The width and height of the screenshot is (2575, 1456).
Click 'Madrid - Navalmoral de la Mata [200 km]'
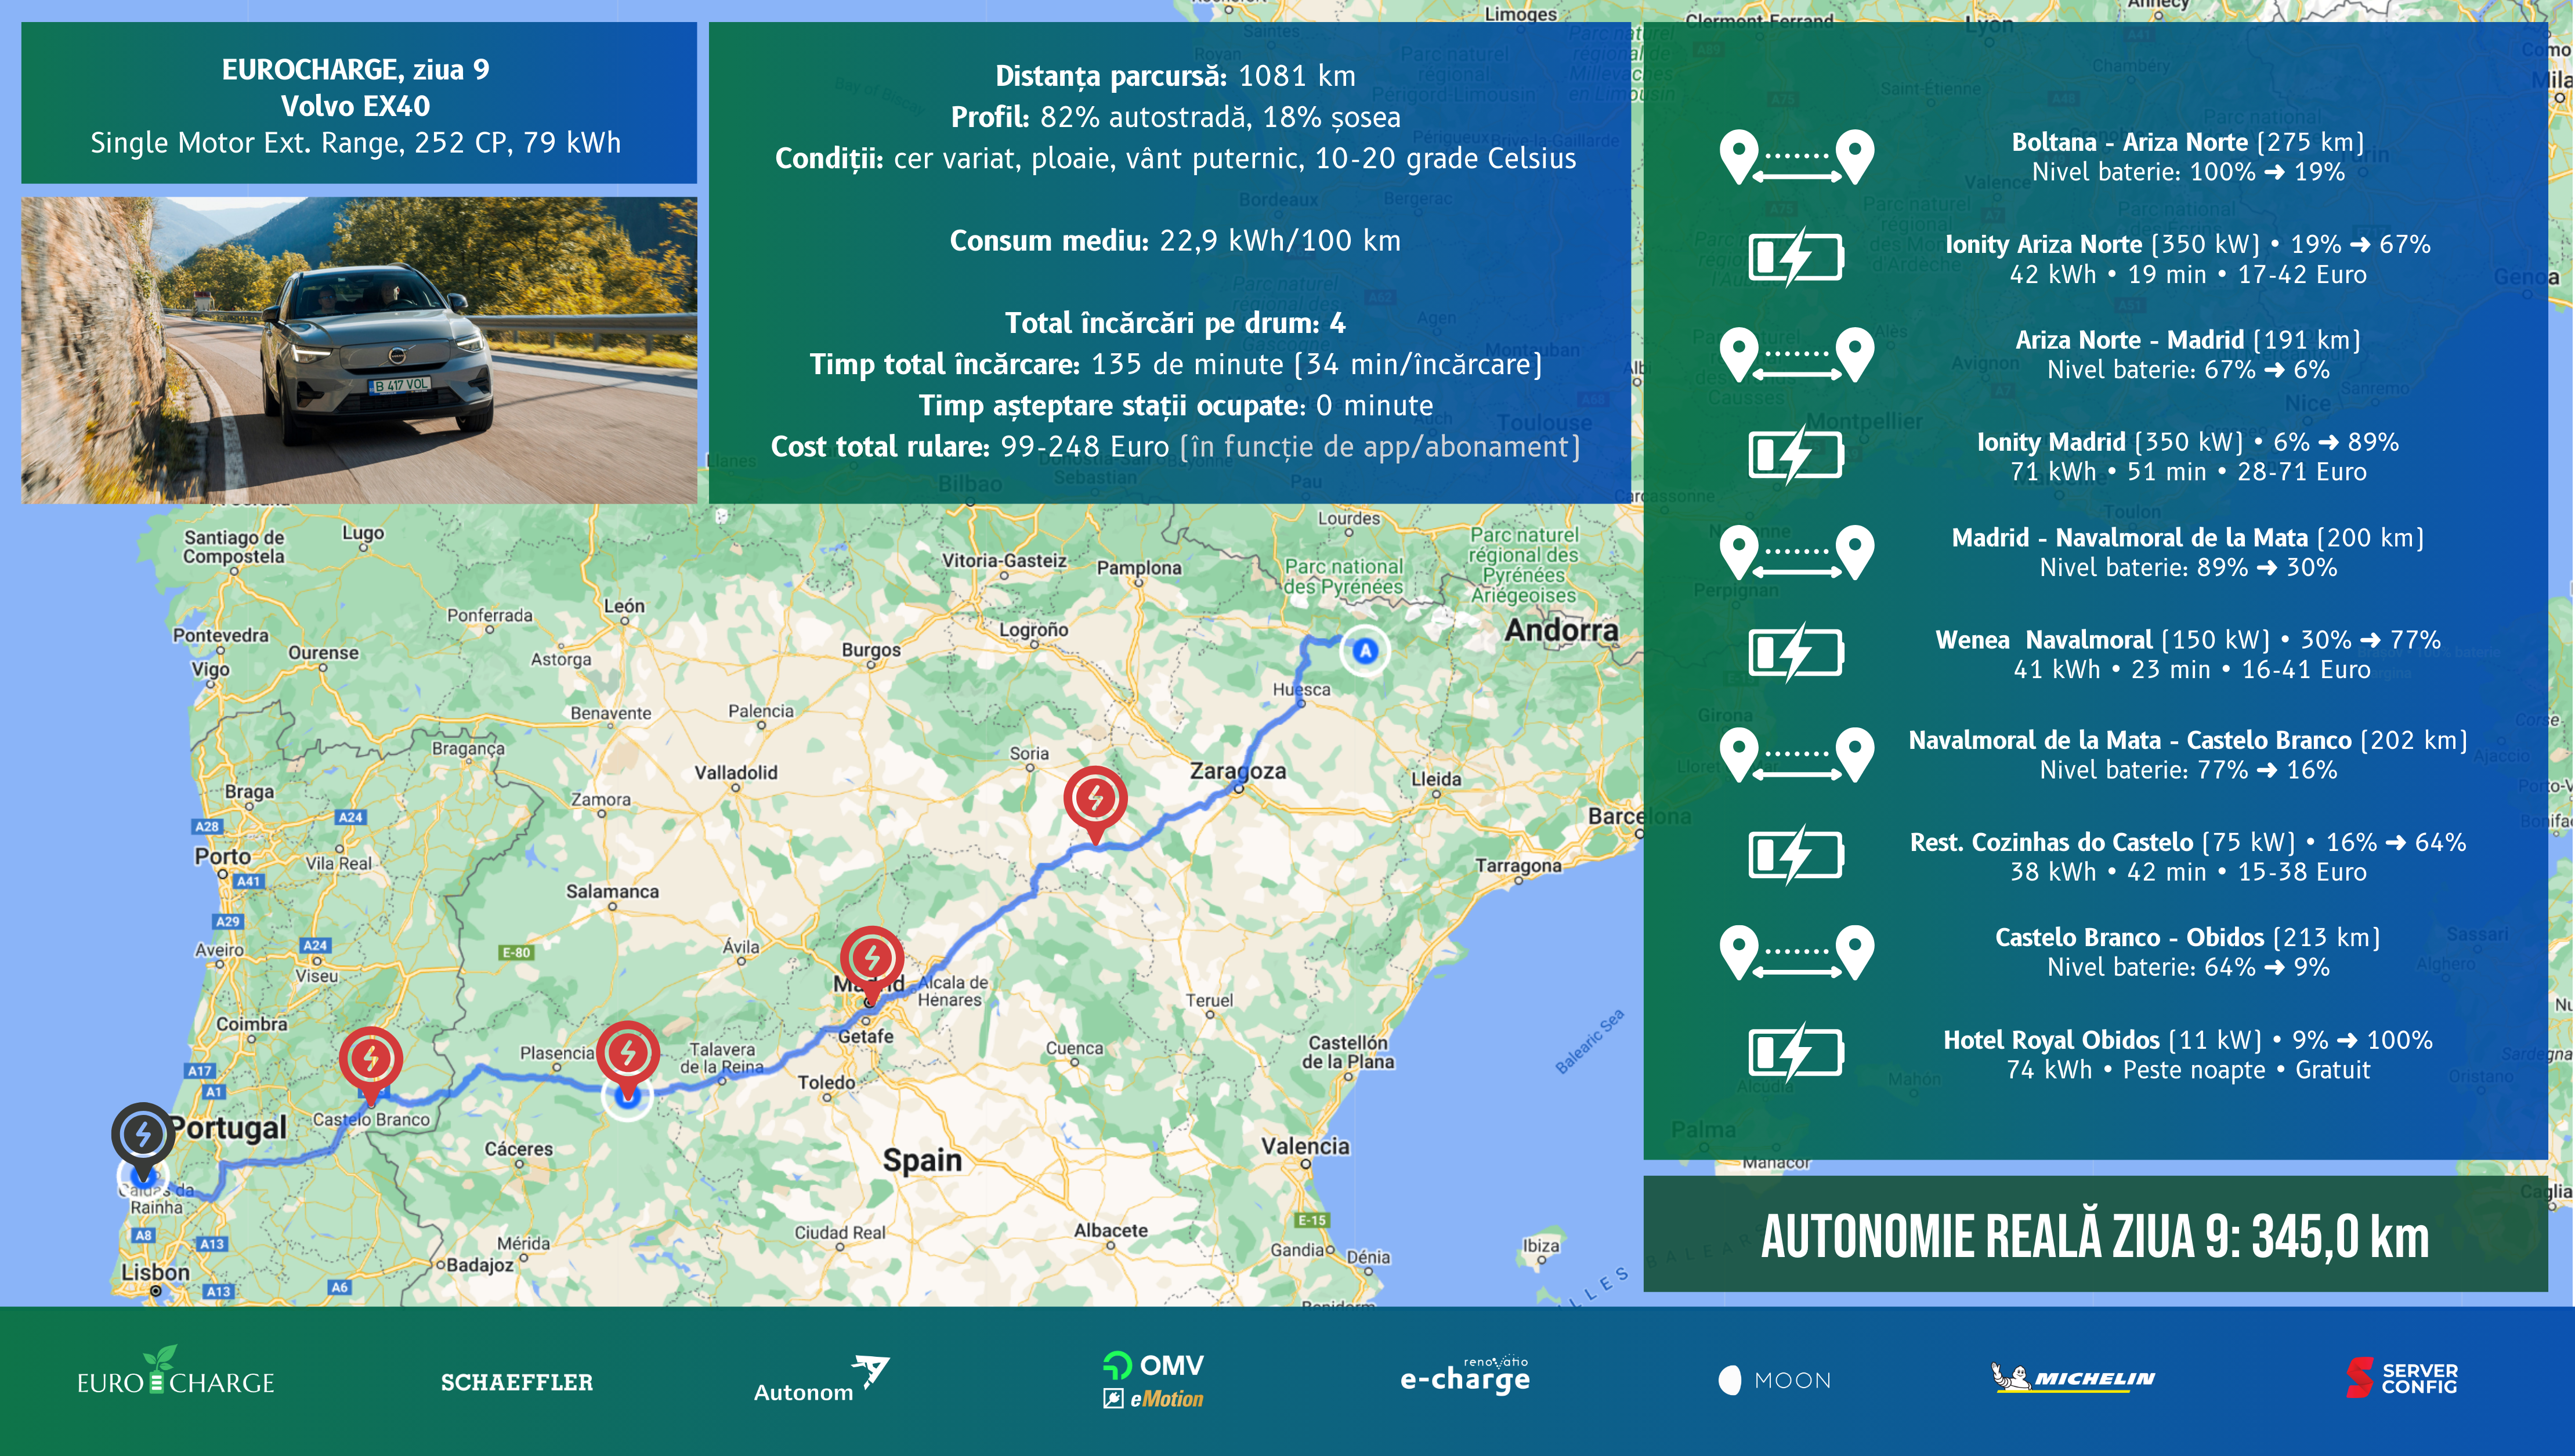point(2188,538)
